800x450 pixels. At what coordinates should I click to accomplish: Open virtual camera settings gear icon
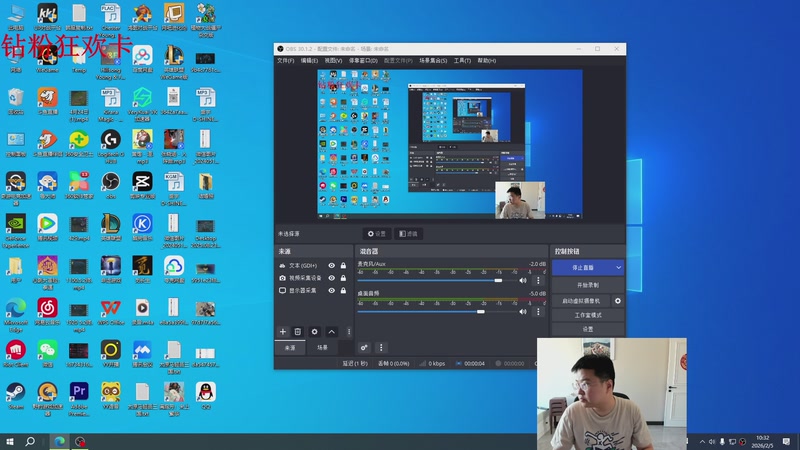[x=618, y=301]
